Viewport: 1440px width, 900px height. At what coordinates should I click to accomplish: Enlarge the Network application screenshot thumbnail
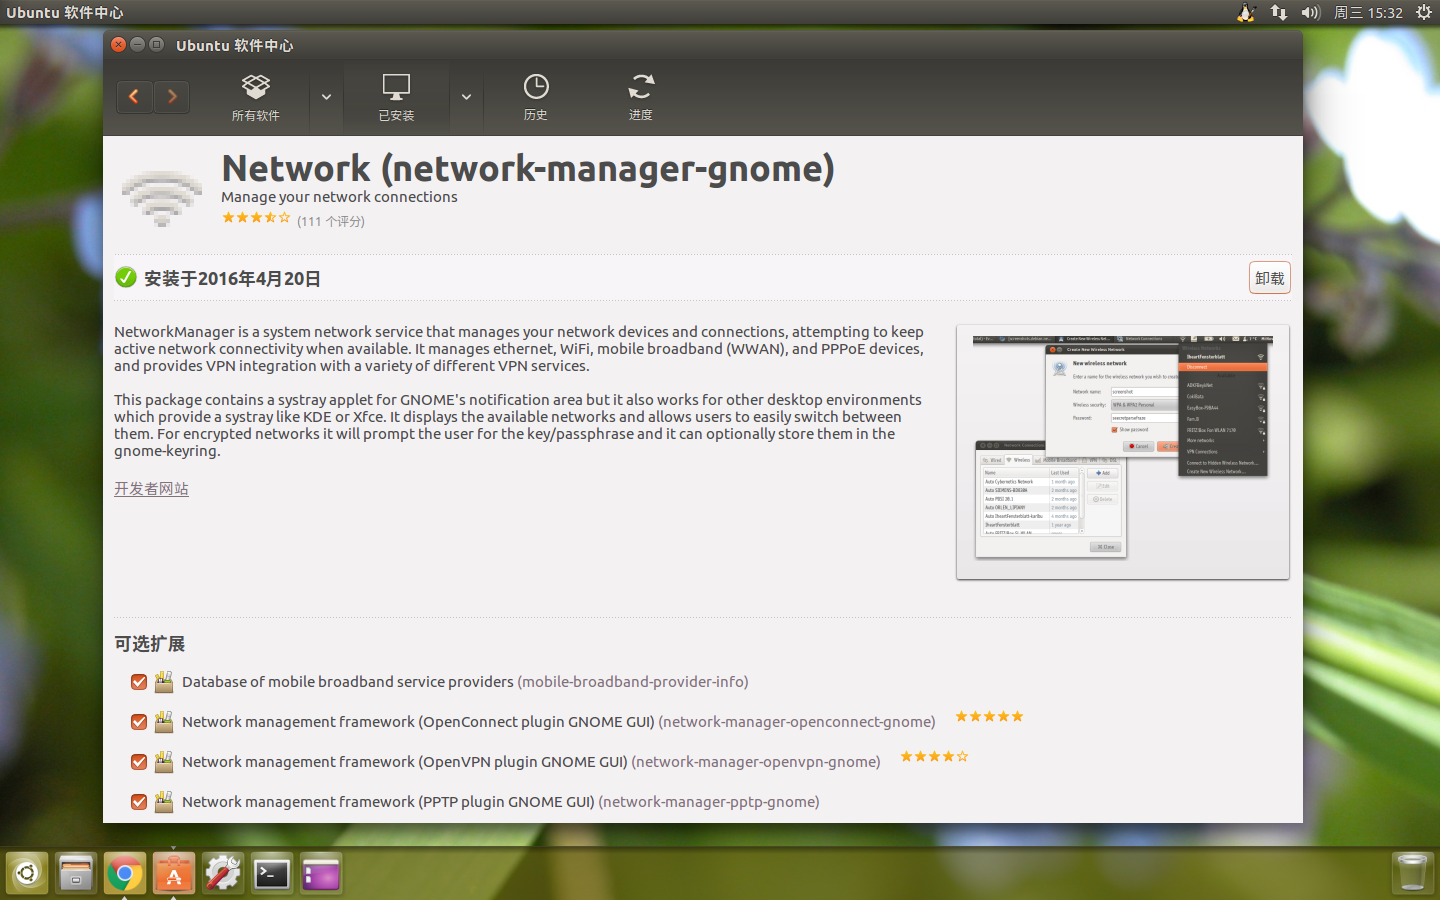point(1123,452)
